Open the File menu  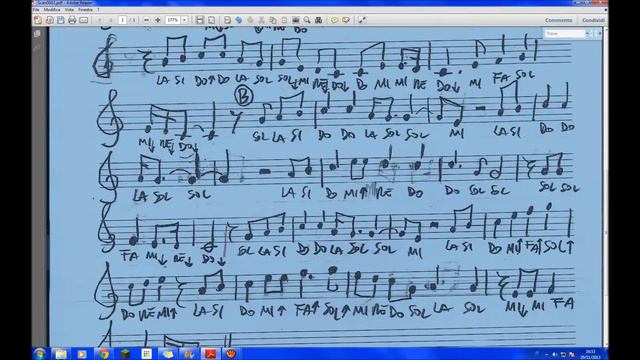tap(36, 9)
